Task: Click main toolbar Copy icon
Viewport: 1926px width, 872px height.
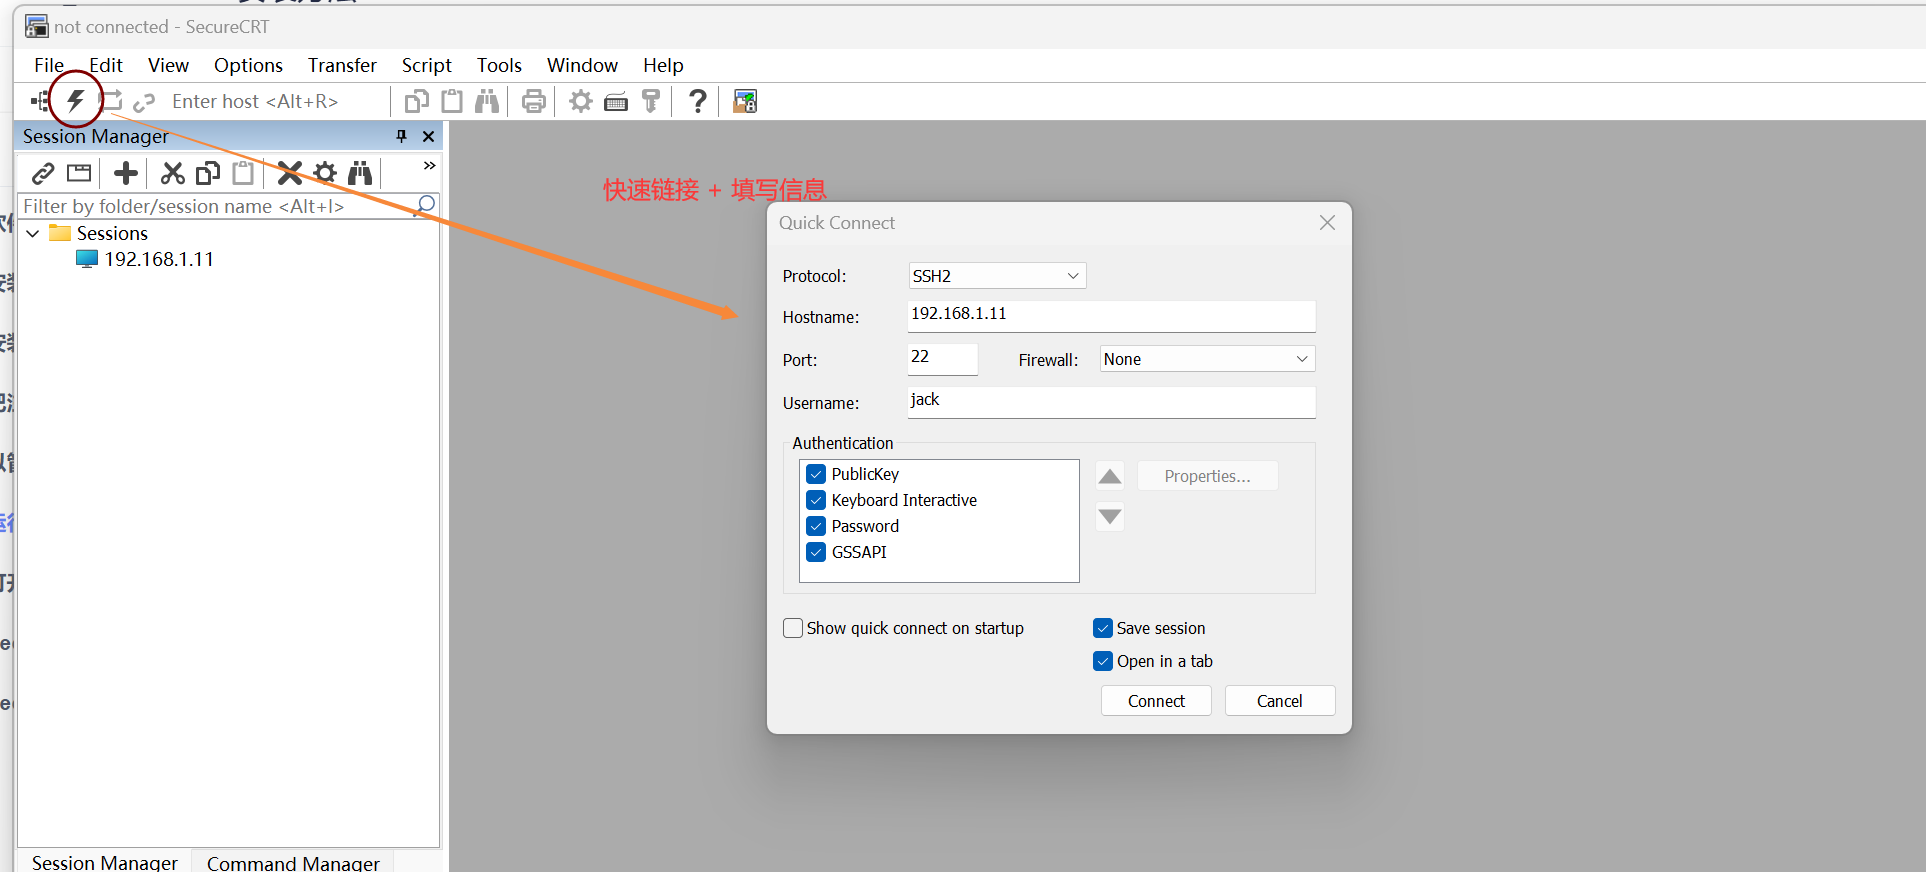Action: [x=416, y=101]
